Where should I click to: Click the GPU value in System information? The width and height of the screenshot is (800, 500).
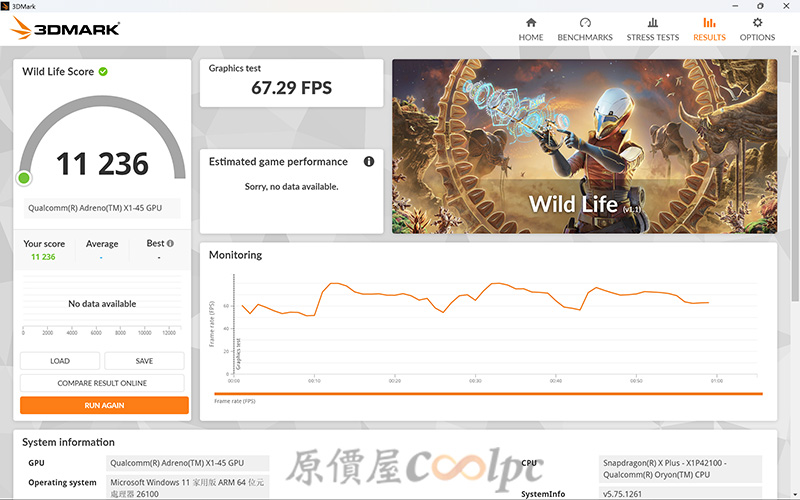click(x=188, y=463)
